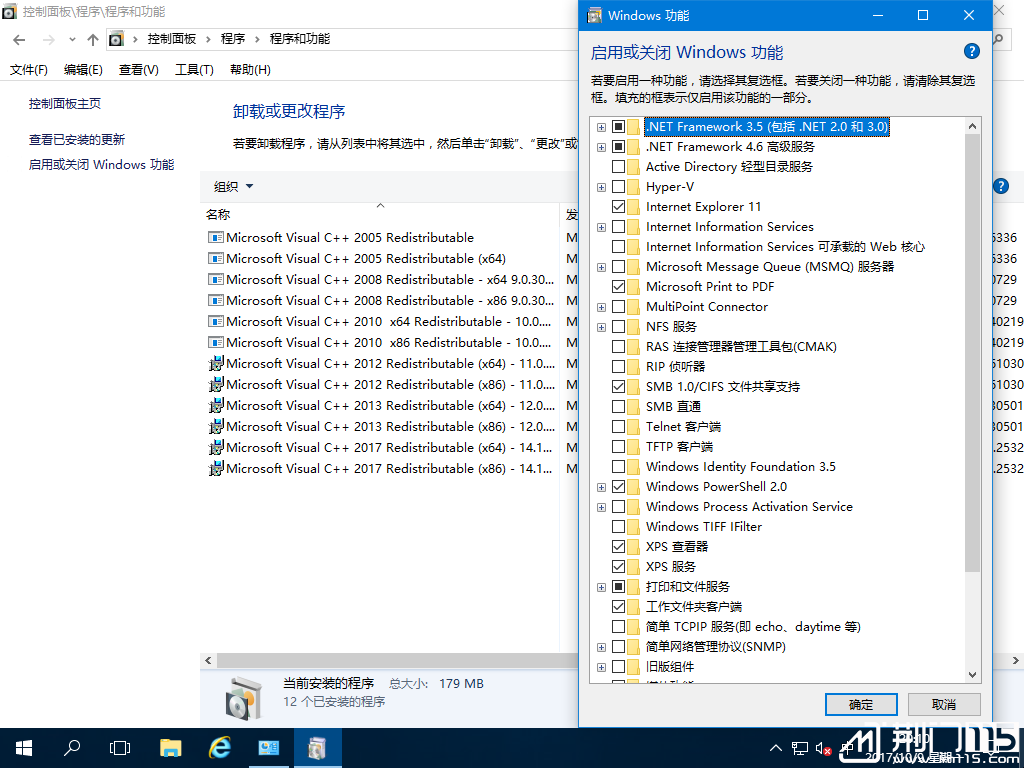Viewport: 1024px width, 768px height.
Task: Open taskbar search
Action: point(72,748)
